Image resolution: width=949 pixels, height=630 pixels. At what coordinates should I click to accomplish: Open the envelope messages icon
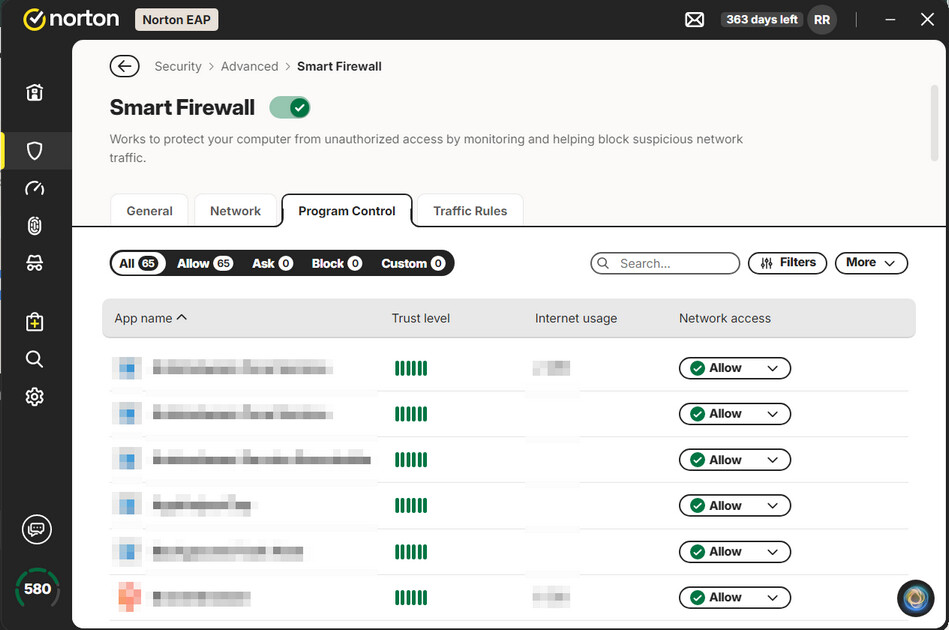694,20
